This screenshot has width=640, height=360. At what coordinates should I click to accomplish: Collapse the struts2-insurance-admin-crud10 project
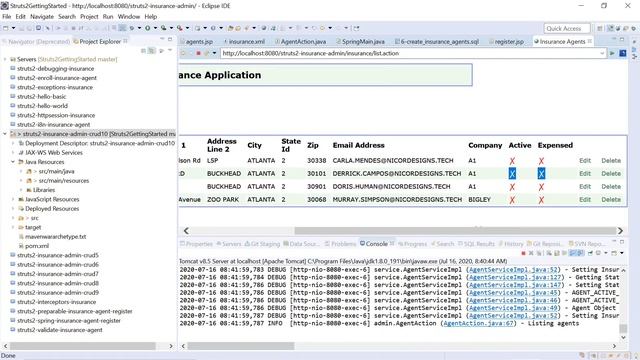pos(5,134)
